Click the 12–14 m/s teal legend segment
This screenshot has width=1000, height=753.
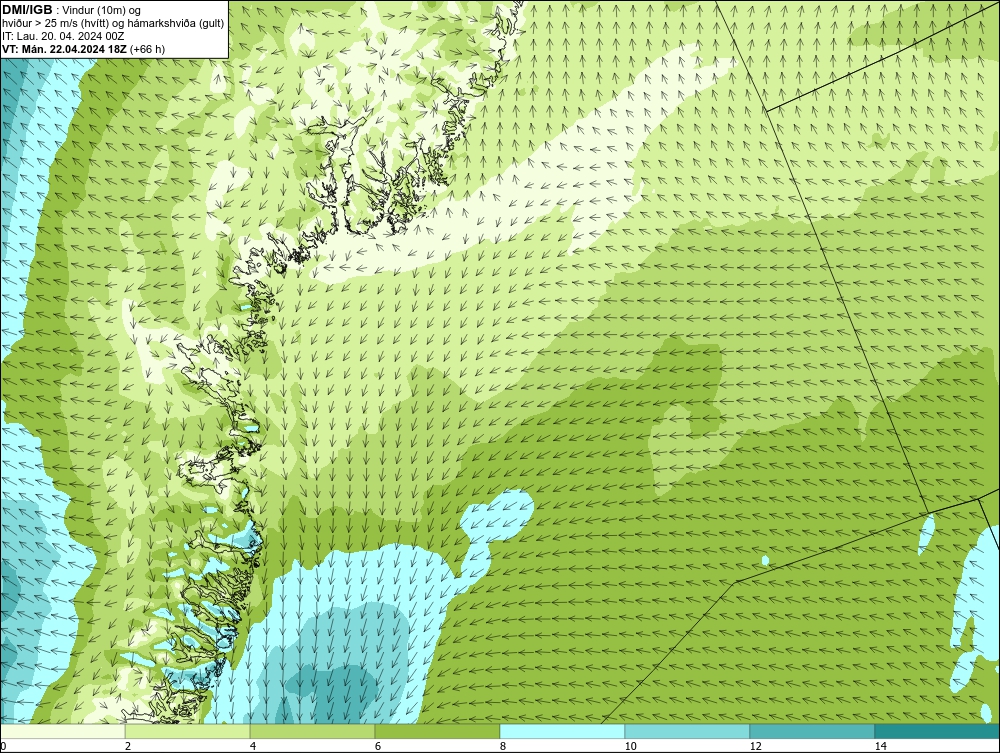(812, 731)
